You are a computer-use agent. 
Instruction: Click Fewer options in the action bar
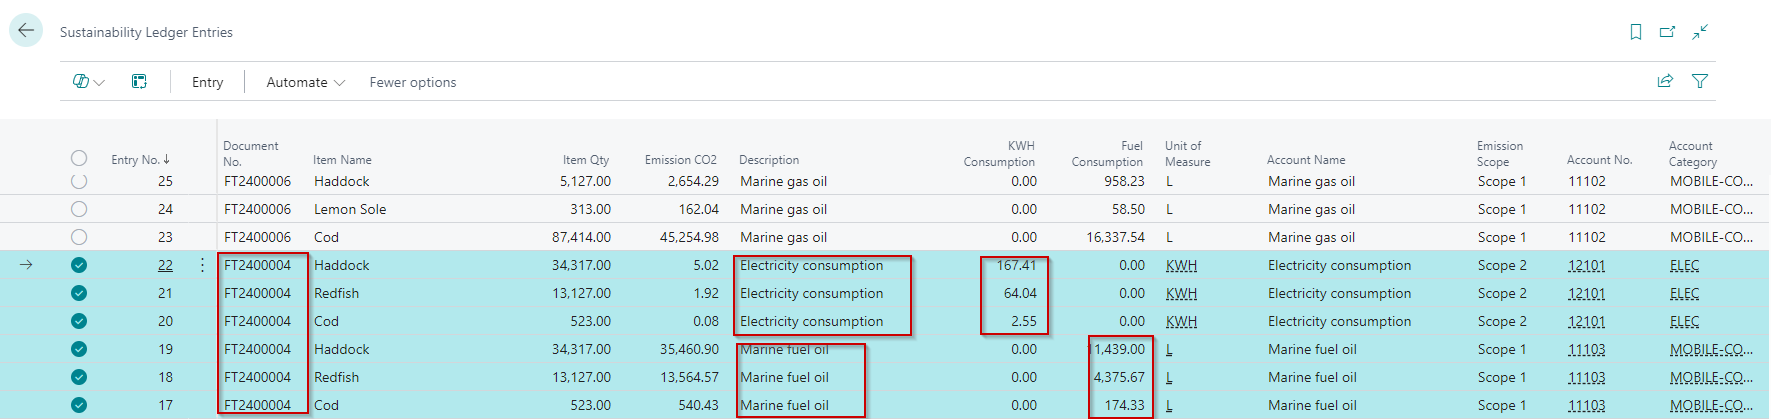(412, 82)
